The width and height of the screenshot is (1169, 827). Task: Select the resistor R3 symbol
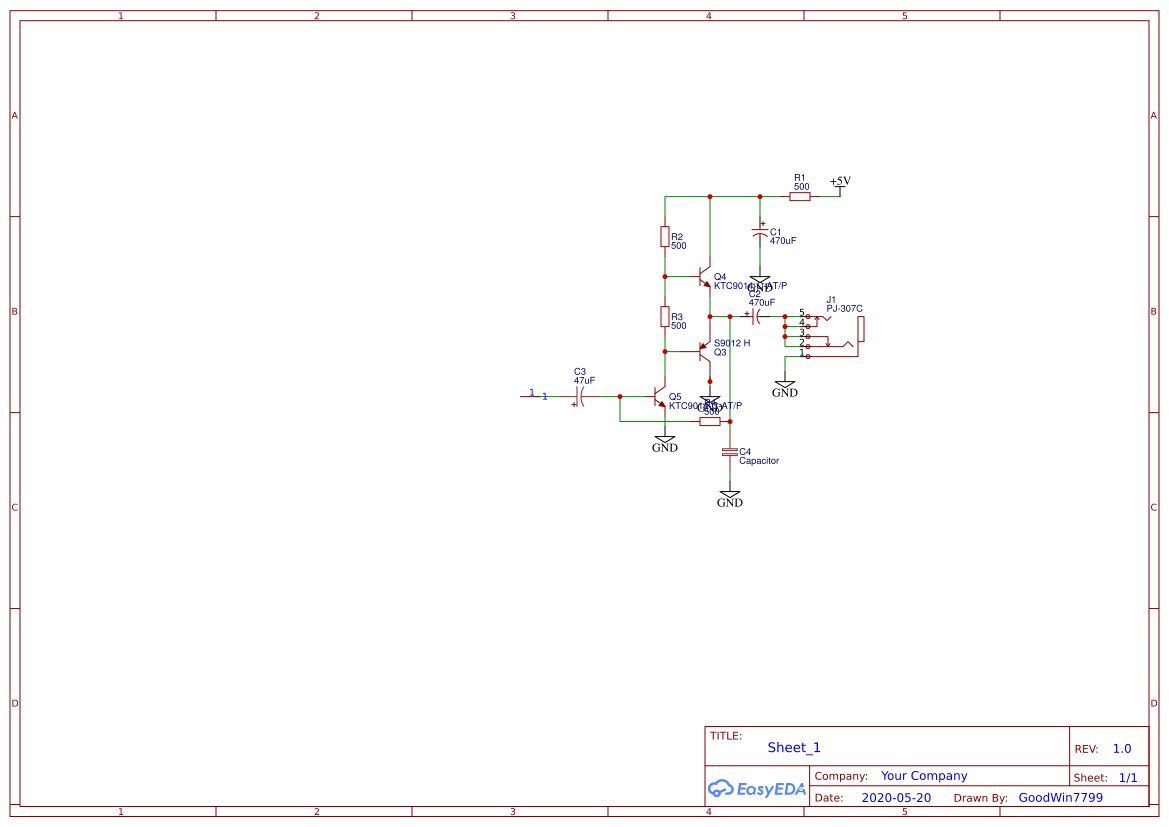pyautogui.click(x=664, y=316)
